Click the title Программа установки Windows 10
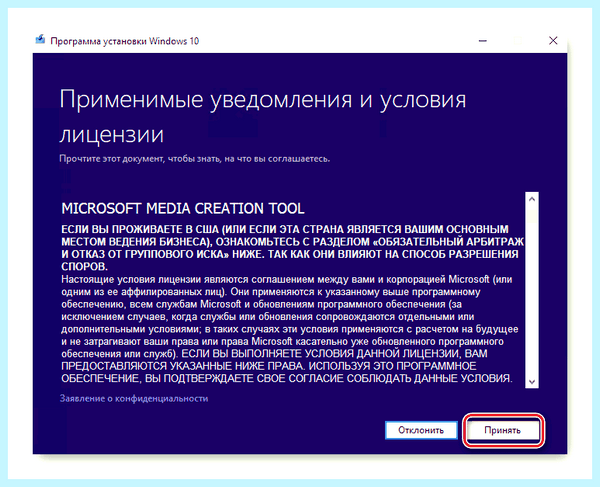600x487 pixels. coord(125,41)
